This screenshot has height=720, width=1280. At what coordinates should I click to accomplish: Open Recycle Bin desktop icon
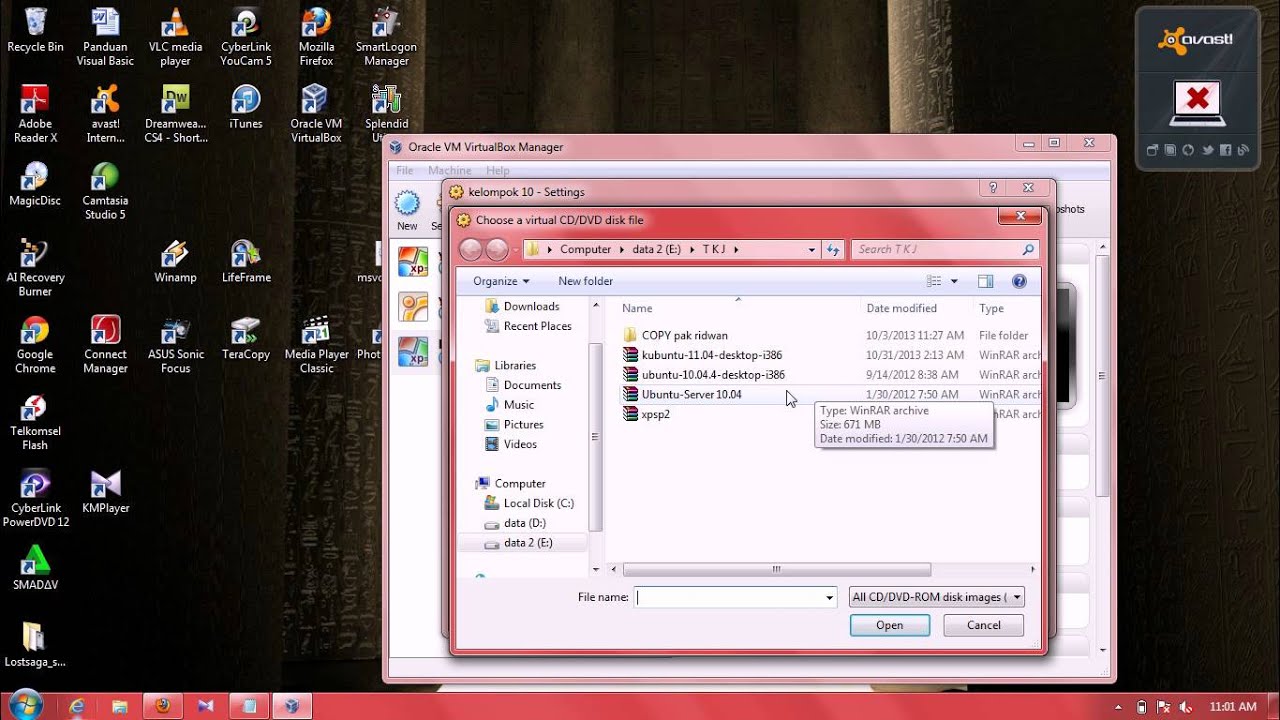coord(35,31)
